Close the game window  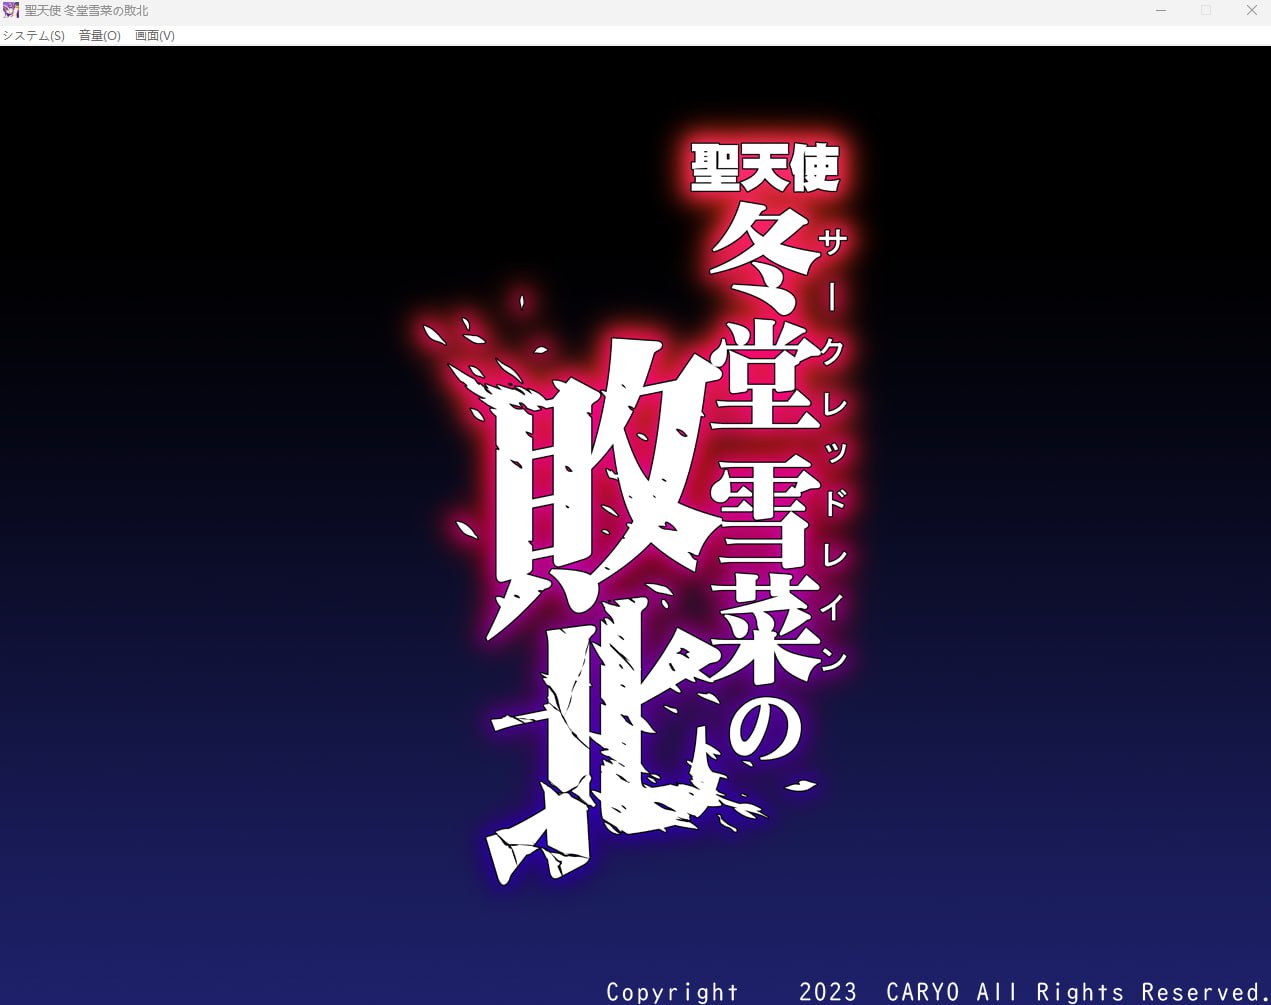tap(1251, 11)
